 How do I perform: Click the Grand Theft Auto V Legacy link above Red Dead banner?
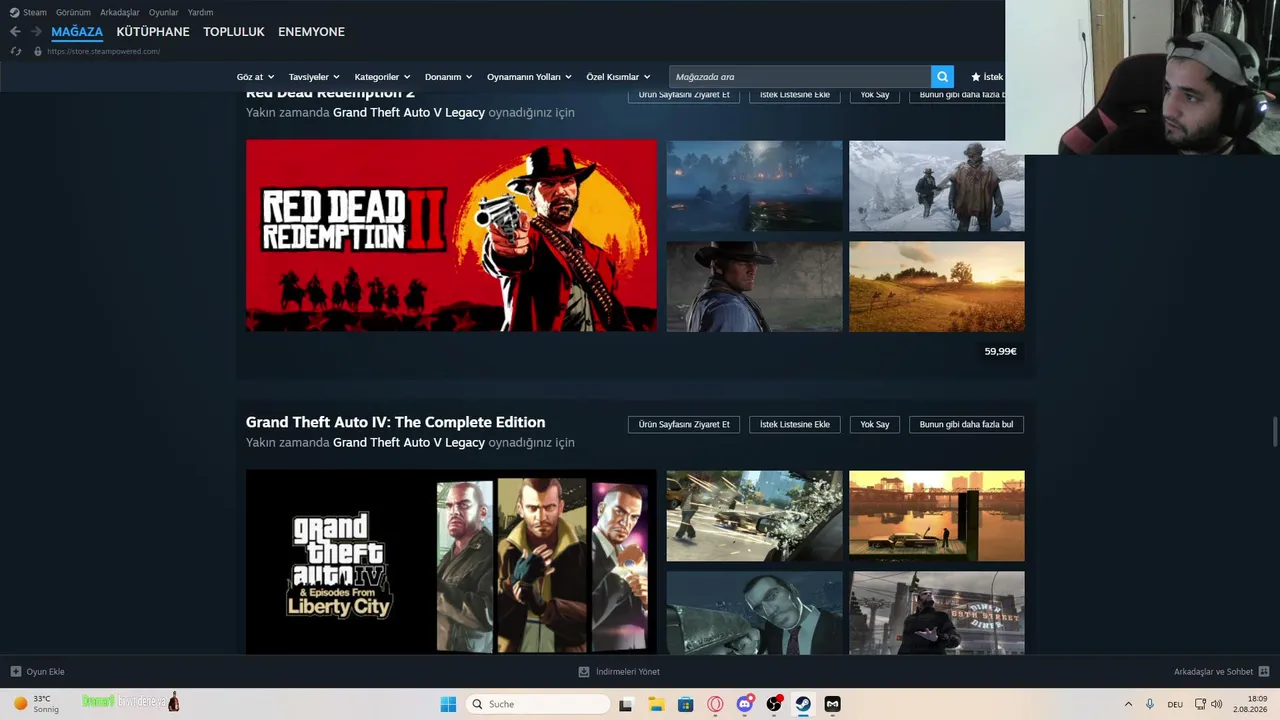tap(409, 112)
